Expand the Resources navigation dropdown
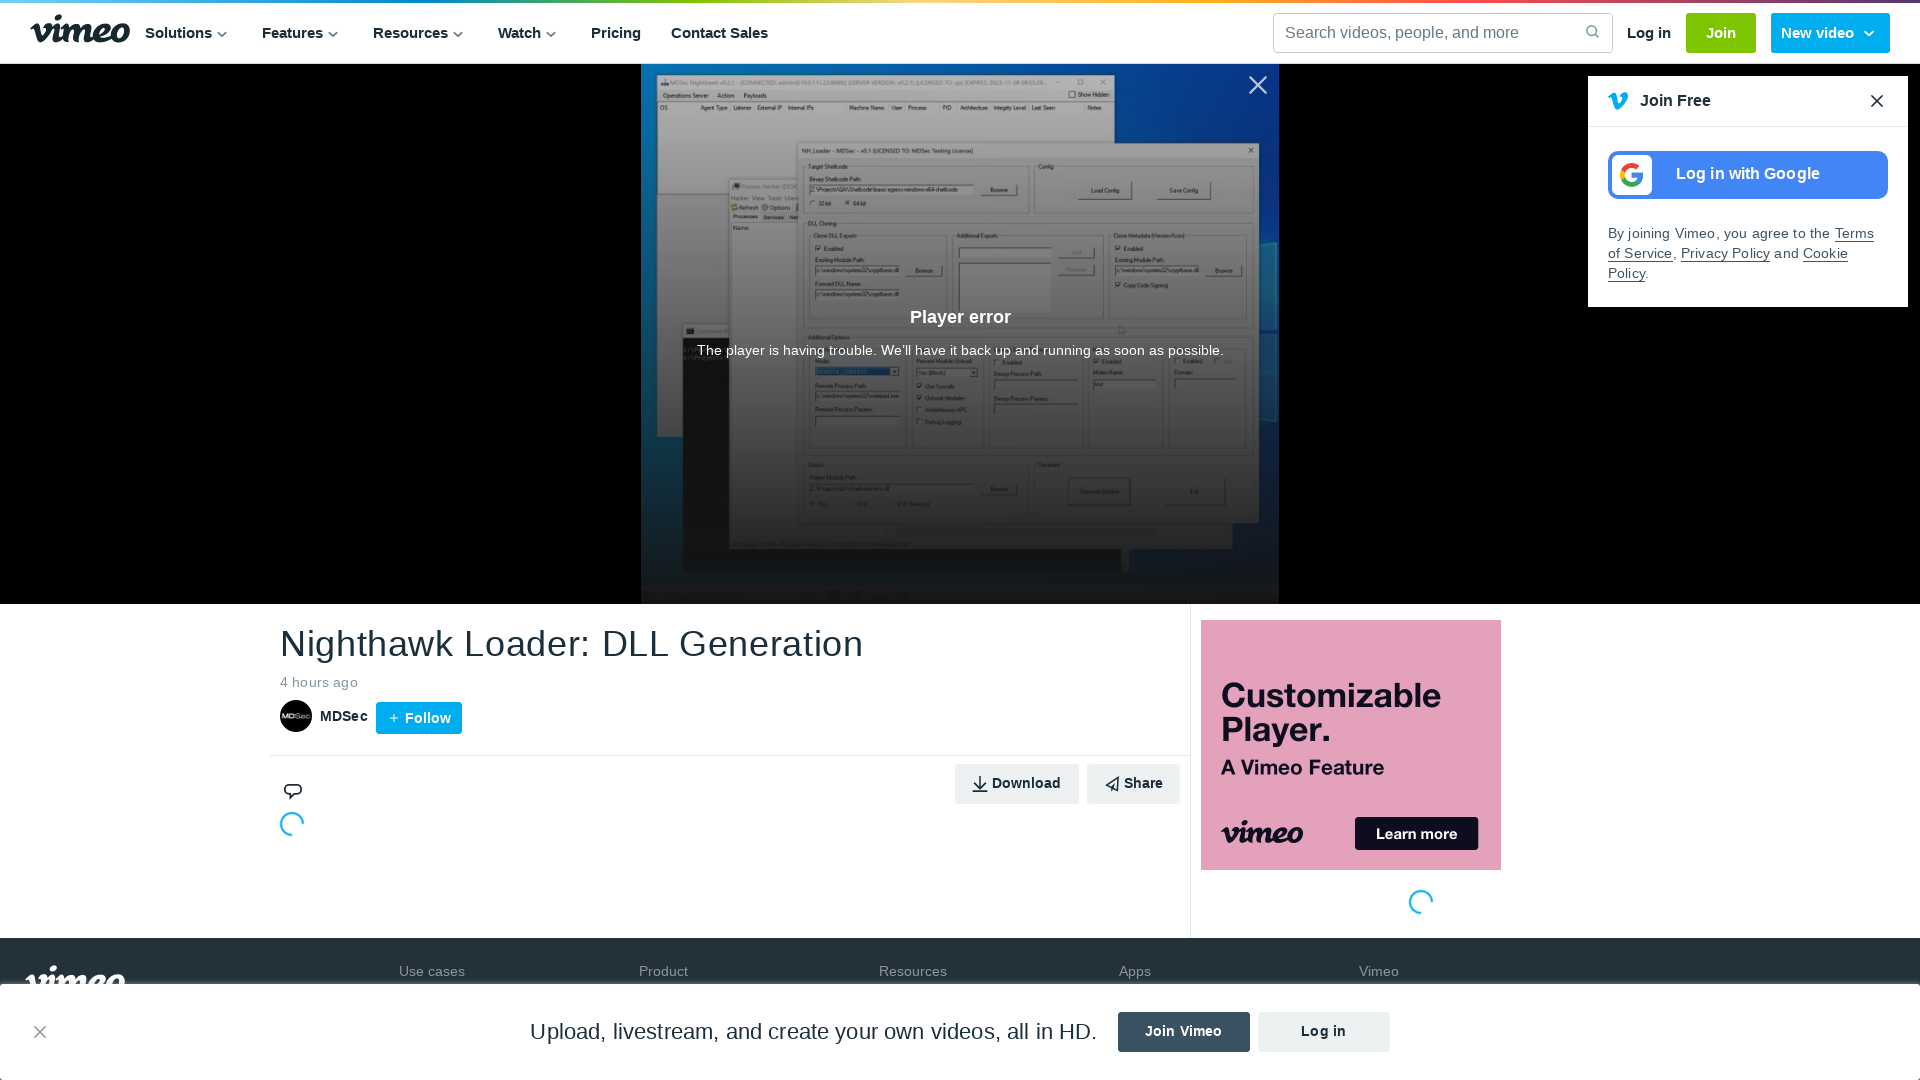Viewport: 1920px width, 1080px height. click(x=418, y=33)
